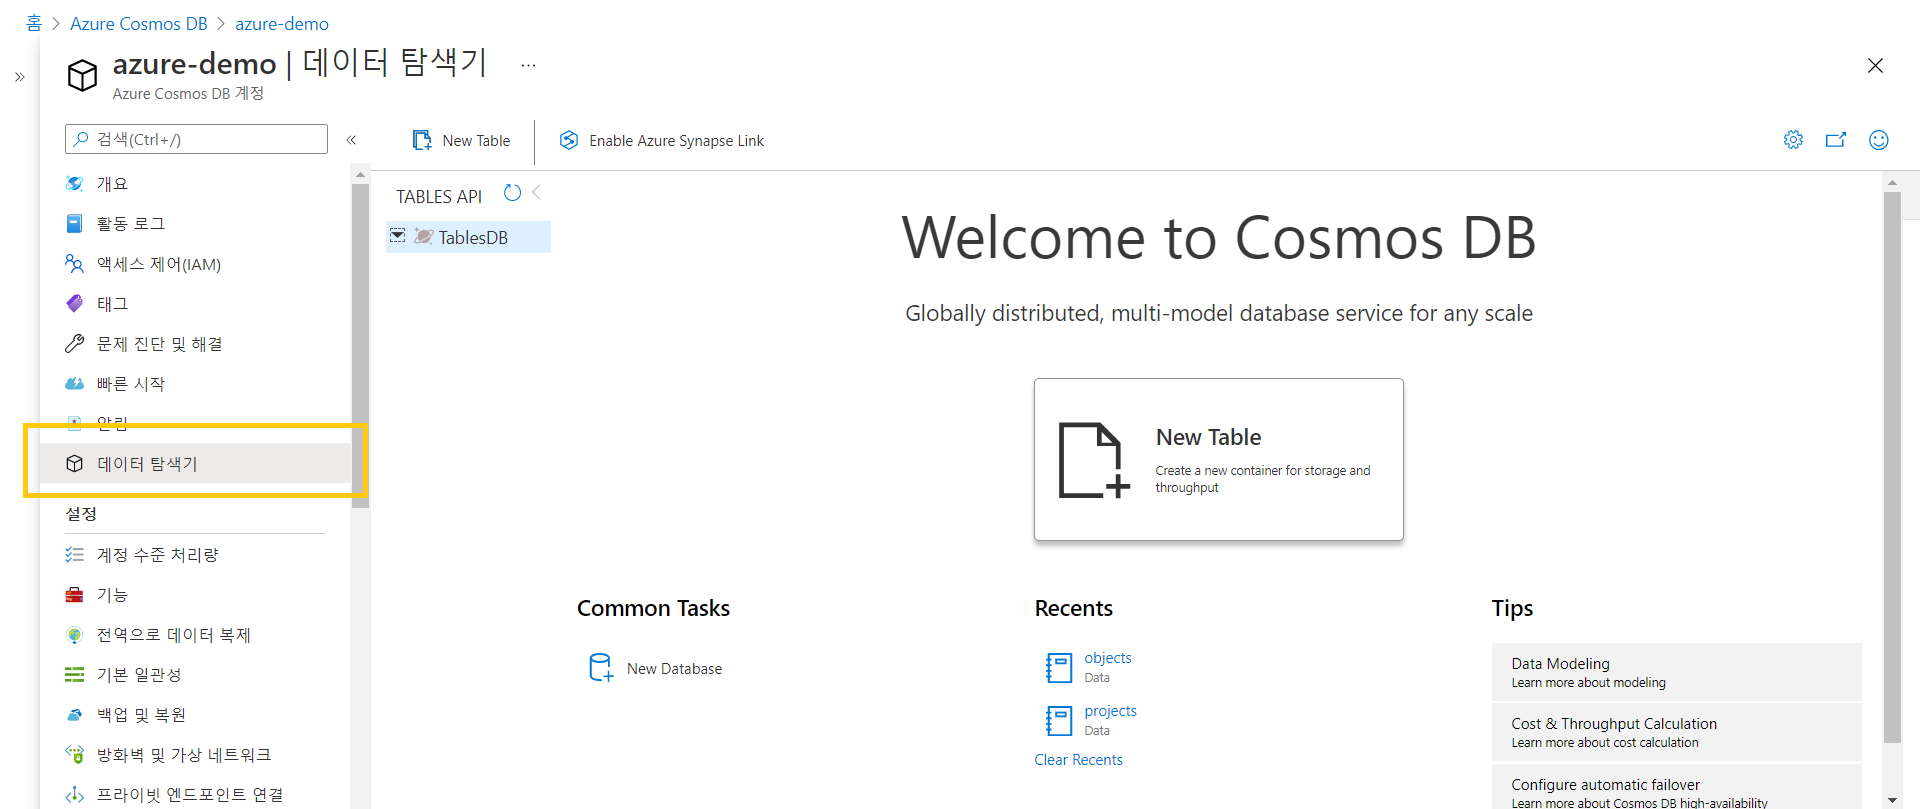1920x809 pixels.
Task: Expand the portal sidebar chevron
Action: click(x=19, y=77)
